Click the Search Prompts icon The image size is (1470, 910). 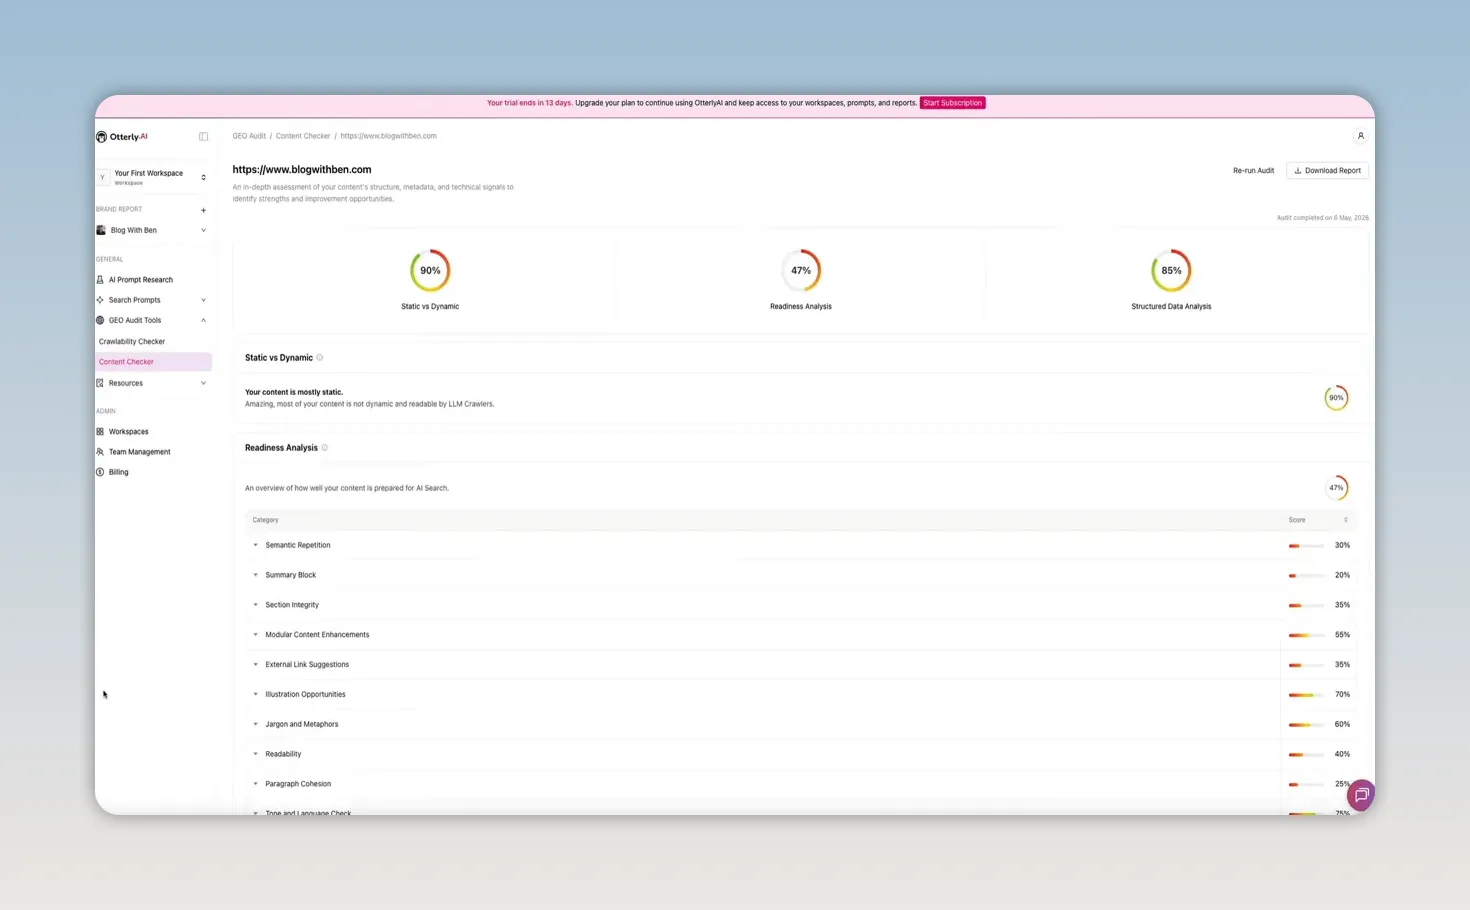click(100, 300)
